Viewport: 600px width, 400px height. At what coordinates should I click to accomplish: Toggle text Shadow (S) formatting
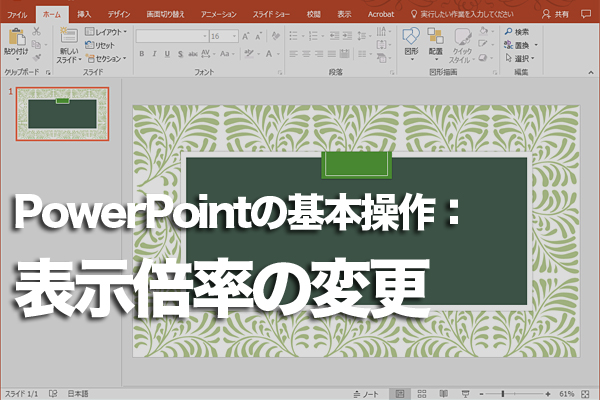[x=180, y=54]
